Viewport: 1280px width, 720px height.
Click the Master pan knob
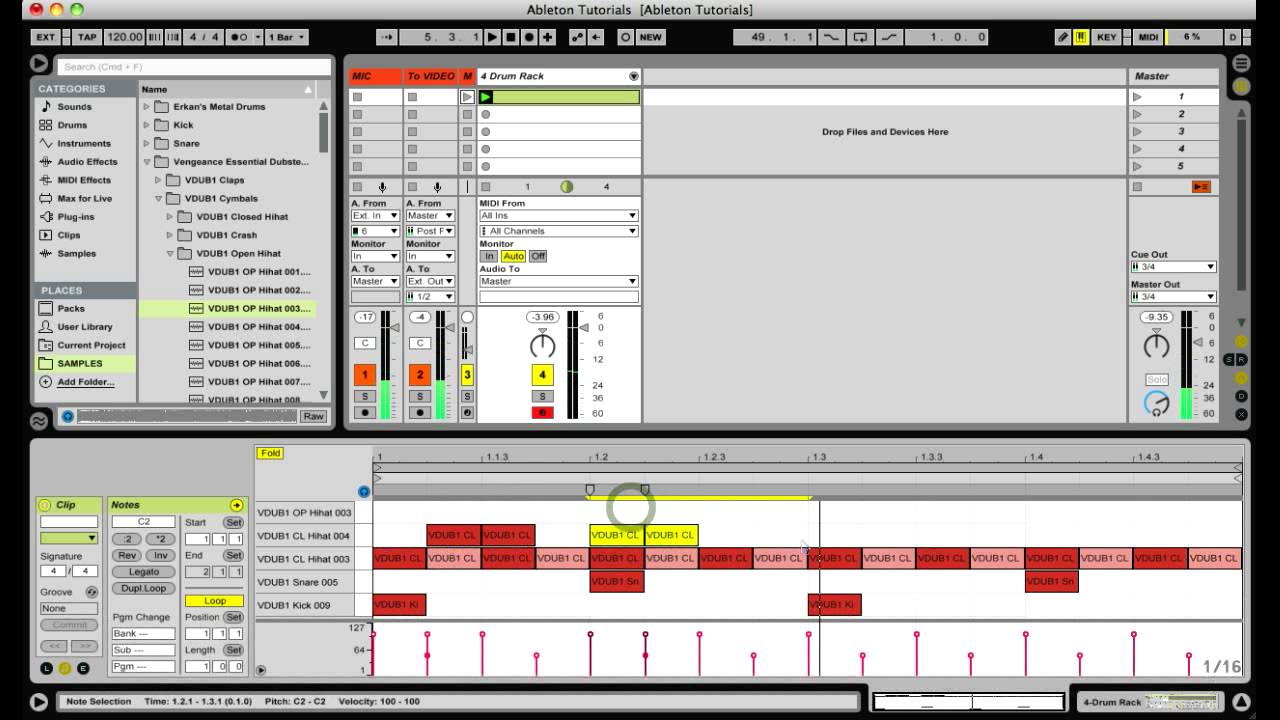click(x=1156, y=345)
